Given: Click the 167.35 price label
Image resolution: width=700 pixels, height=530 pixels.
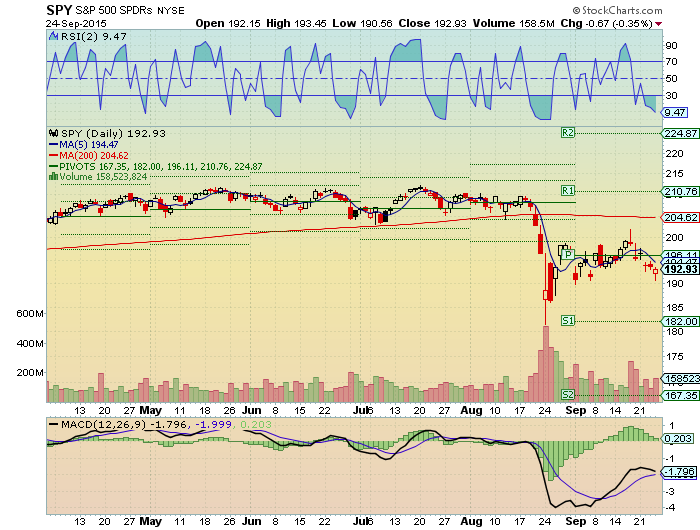Looking at the screenshot, I should pyautogui.click(x=681, y=395).
